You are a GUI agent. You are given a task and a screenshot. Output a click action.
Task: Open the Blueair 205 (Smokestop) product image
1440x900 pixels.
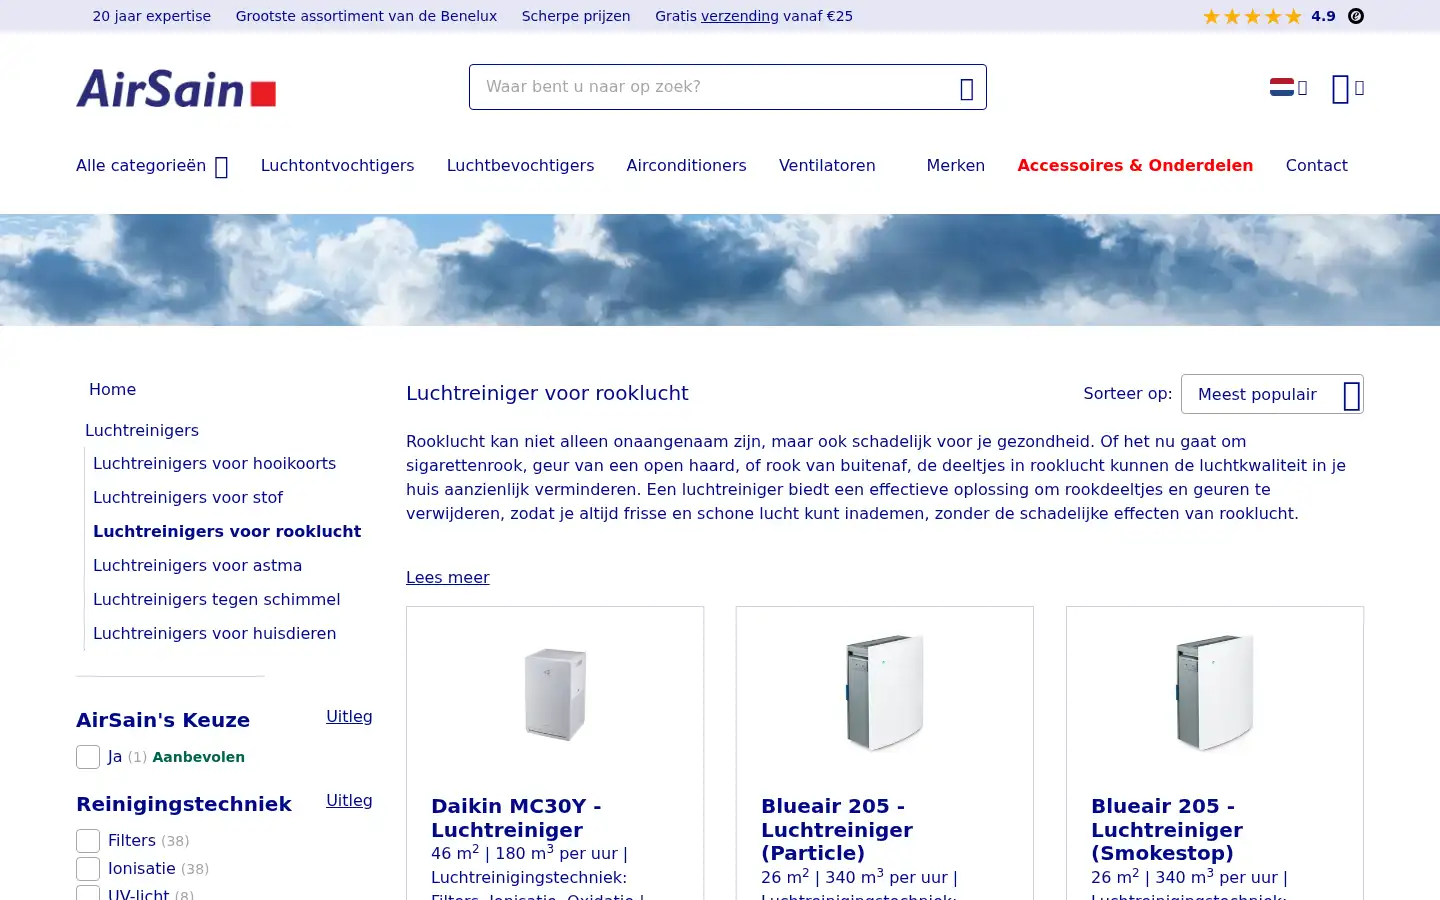(1215, 692)
